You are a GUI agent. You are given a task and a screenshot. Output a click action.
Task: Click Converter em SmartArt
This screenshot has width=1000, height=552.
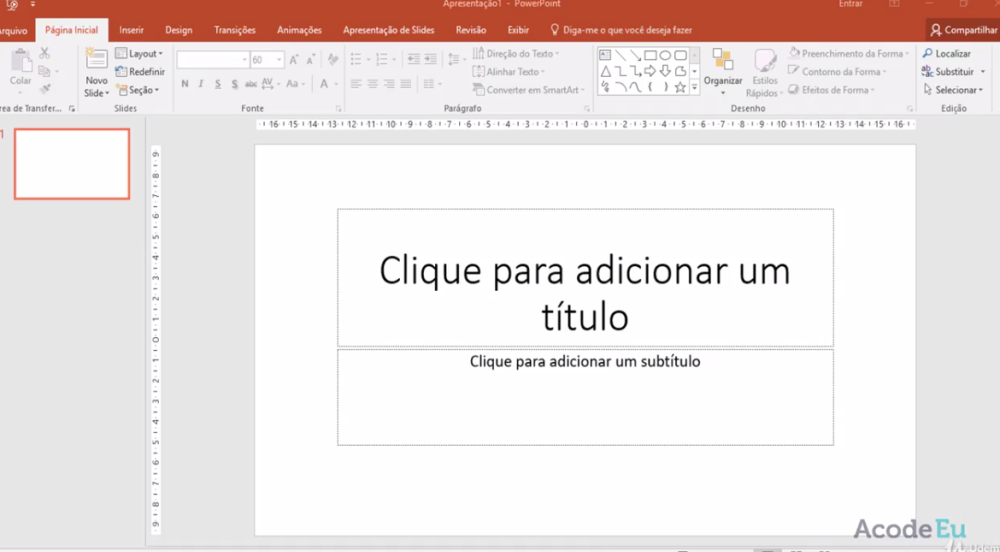click(x=529, y=90)
